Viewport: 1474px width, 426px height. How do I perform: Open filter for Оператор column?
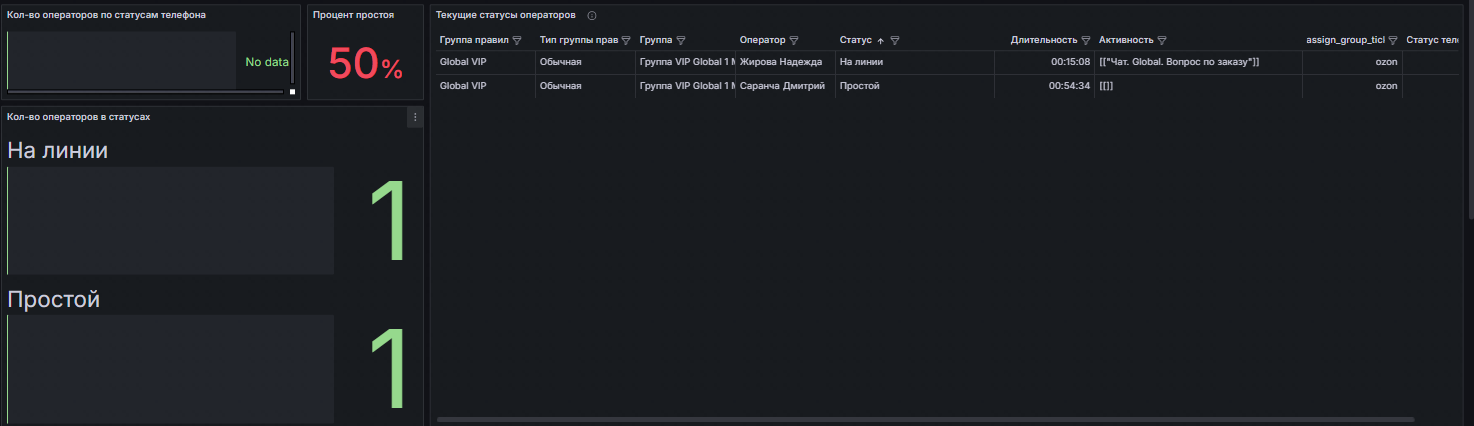[794, 41]
